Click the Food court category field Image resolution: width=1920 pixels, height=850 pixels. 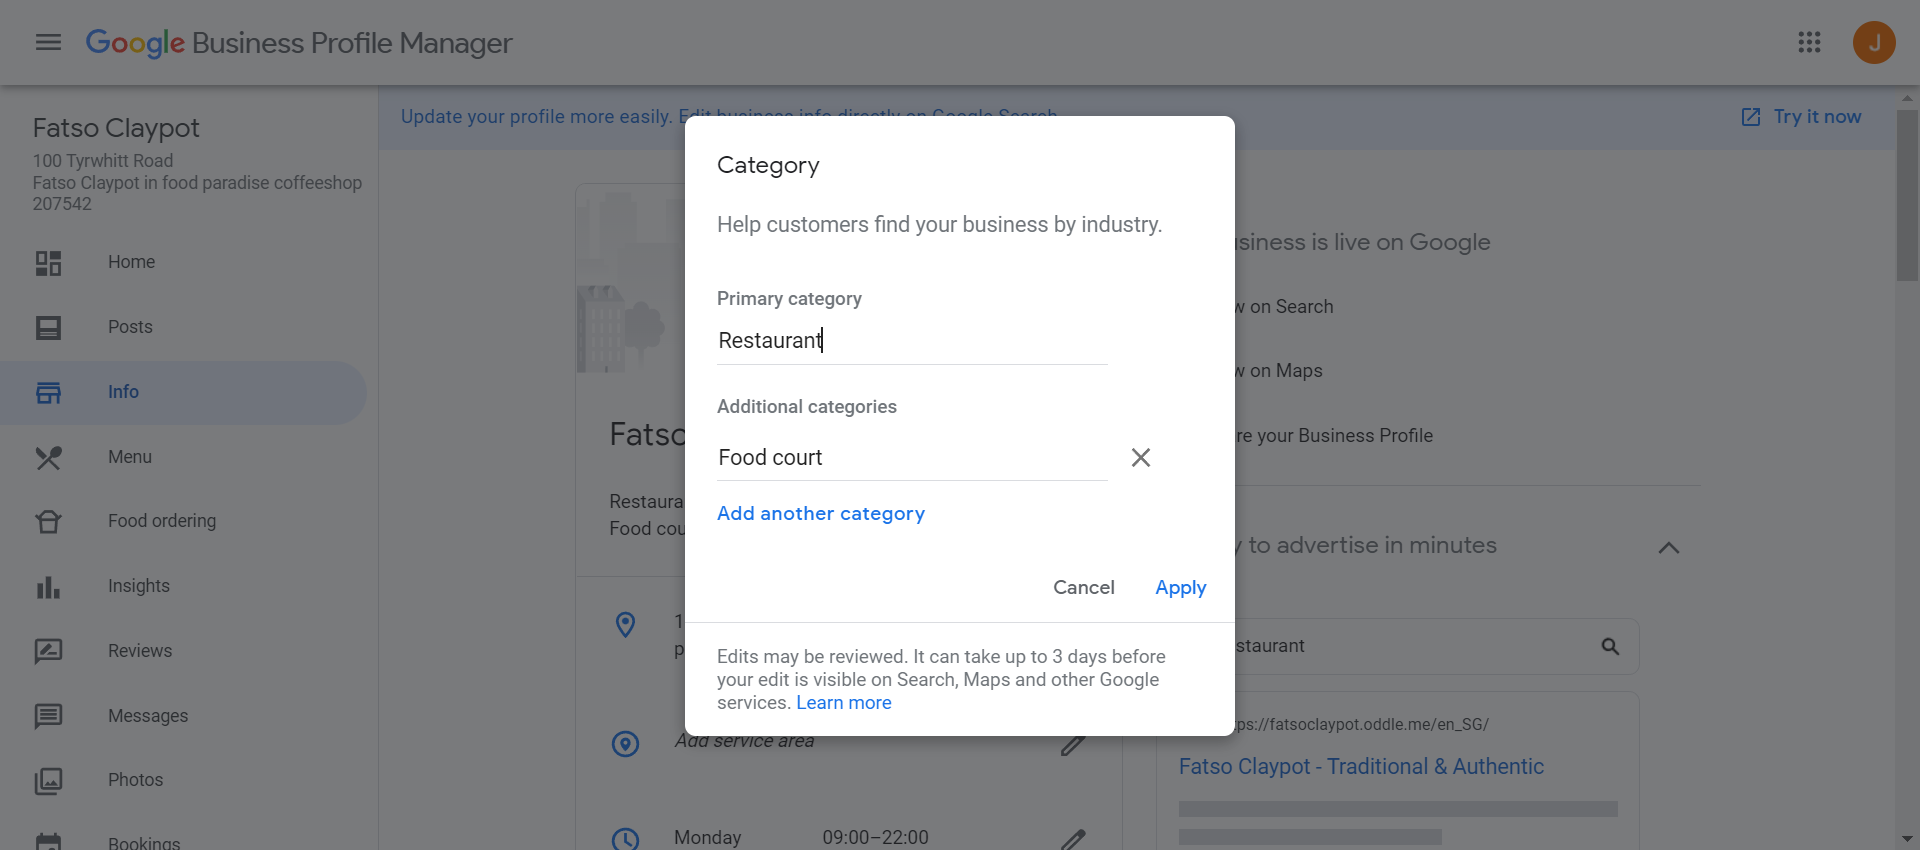[912, 458]
